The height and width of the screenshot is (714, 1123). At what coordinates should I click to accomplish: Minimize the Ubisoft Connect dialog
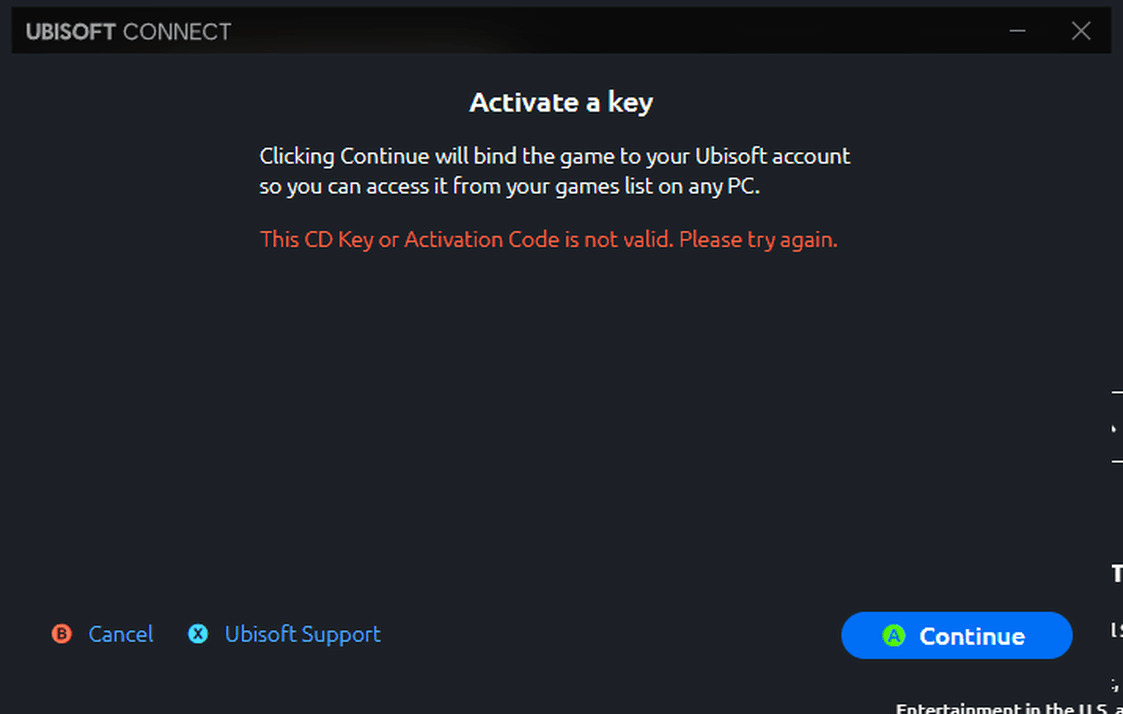pyautogui.click(x=1017, y=31)
